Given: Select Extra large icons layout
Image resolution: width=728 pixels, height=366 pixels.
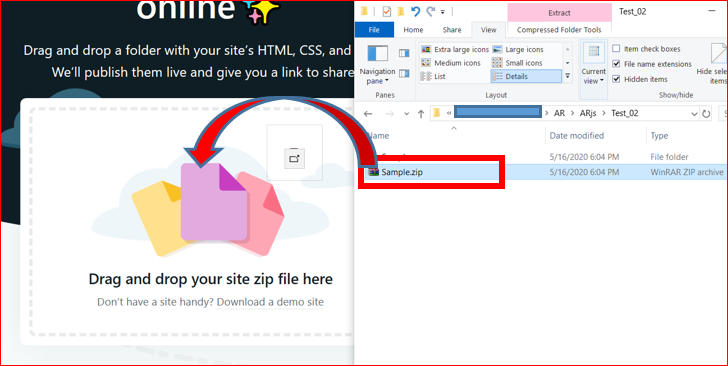Looking at the screenshot, I should (455, 49).
